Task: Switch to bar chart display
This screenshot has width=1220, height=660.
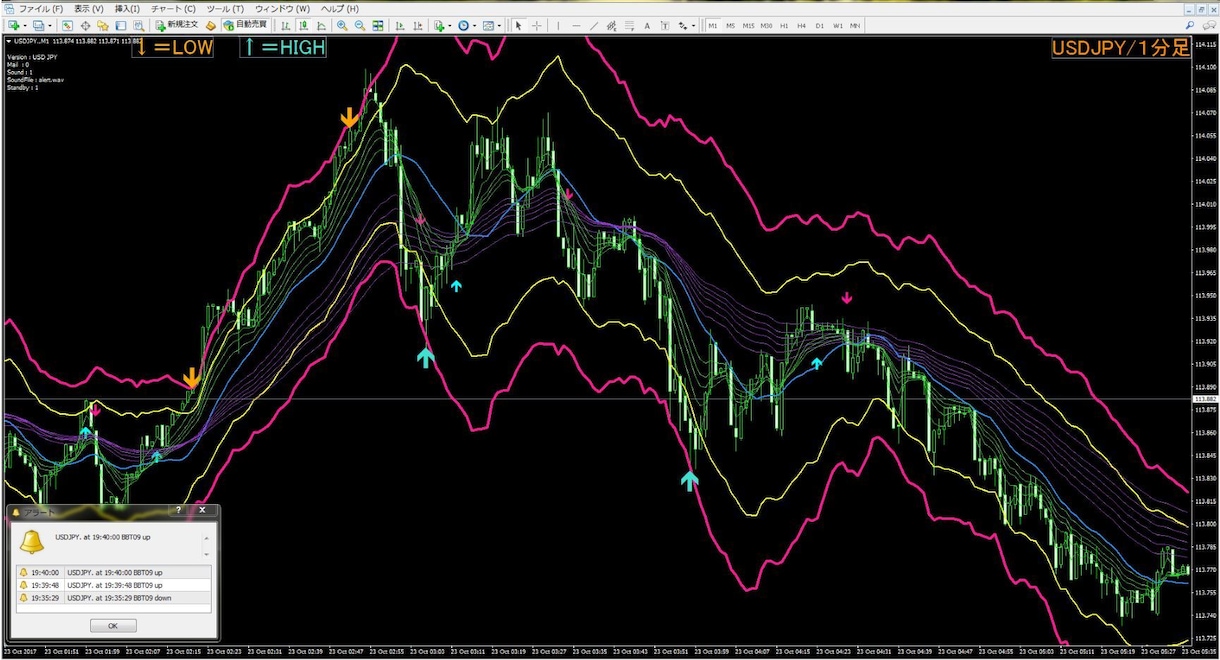Action: (x=285, y=25)
